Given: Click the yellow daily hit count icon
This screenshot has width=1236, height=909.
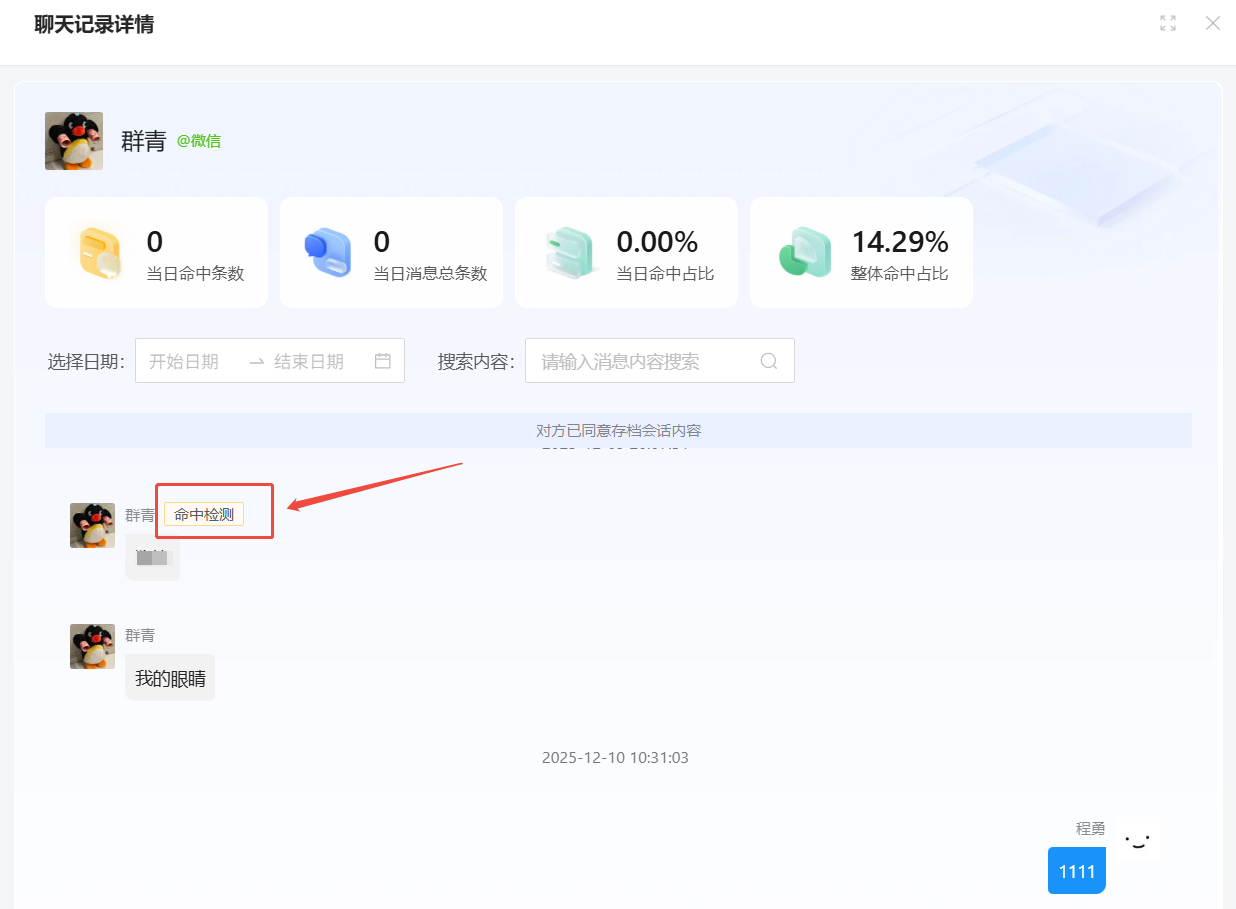Looking at the screenshot, I should click(x=98, y=252).
